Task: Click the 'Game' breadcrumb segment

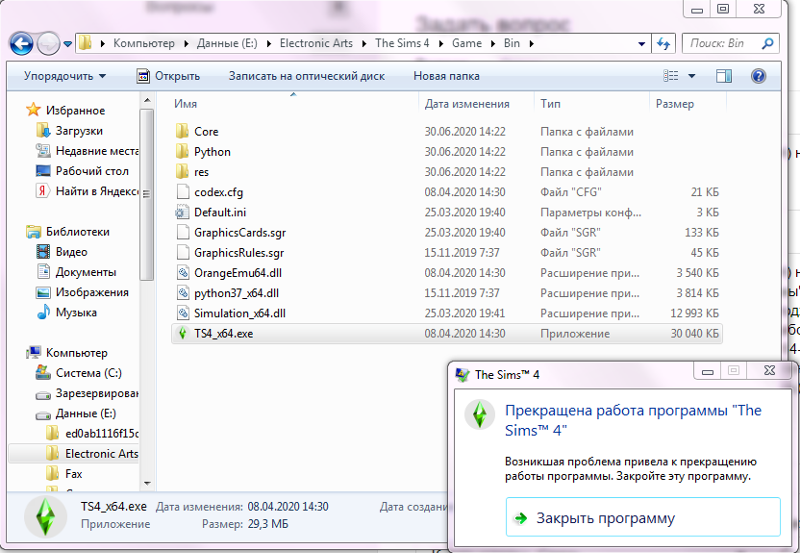Action: [466, 43]
